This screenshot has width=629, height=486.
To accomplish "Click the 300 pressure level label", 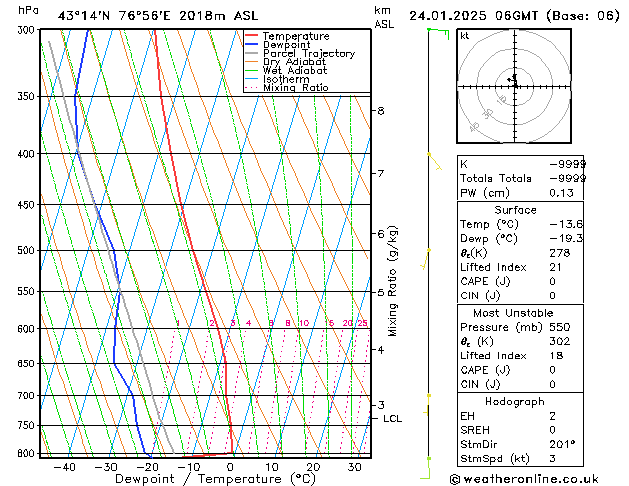I will [28, 30].
